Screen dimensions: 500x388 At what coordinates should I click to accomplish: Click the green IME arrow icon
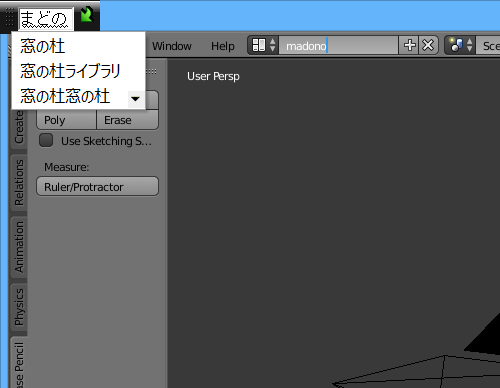coord(86,15)
